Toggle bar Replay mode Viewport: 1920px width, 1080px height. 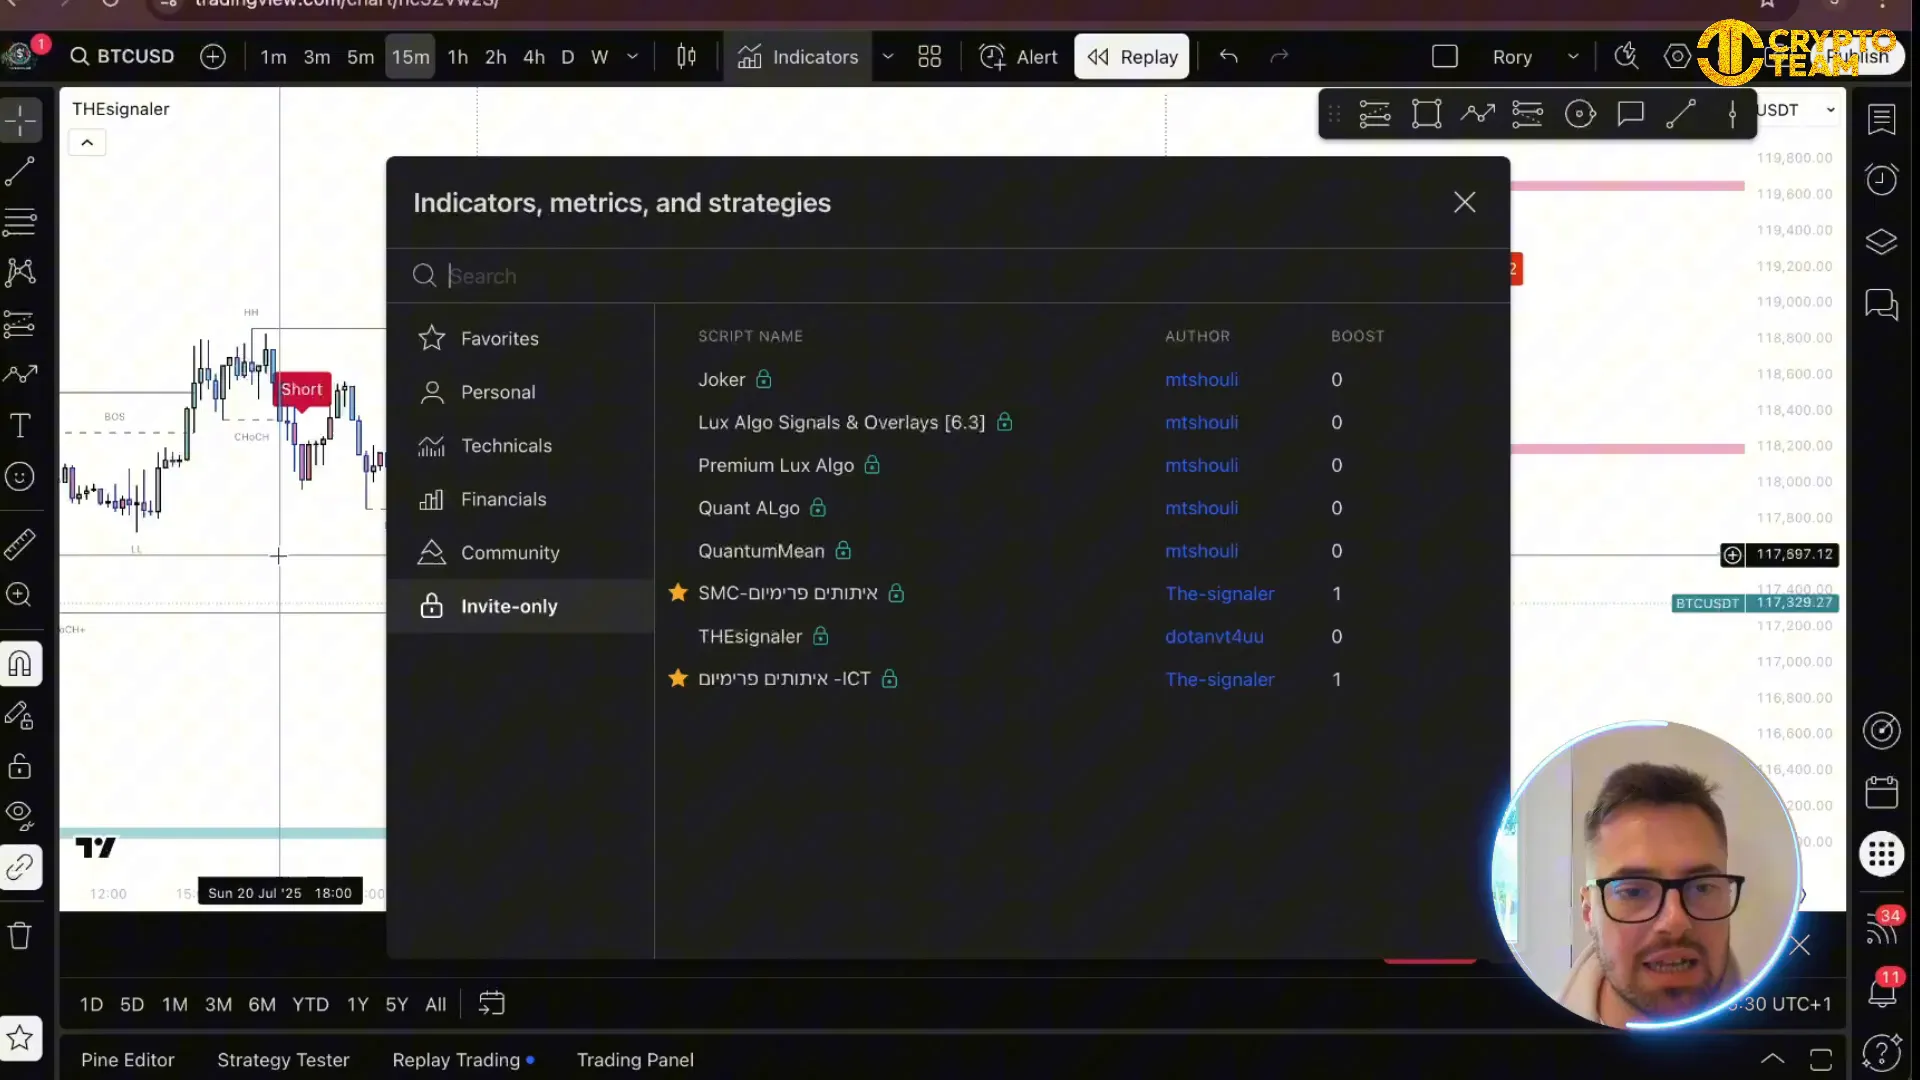[1132, 57]
